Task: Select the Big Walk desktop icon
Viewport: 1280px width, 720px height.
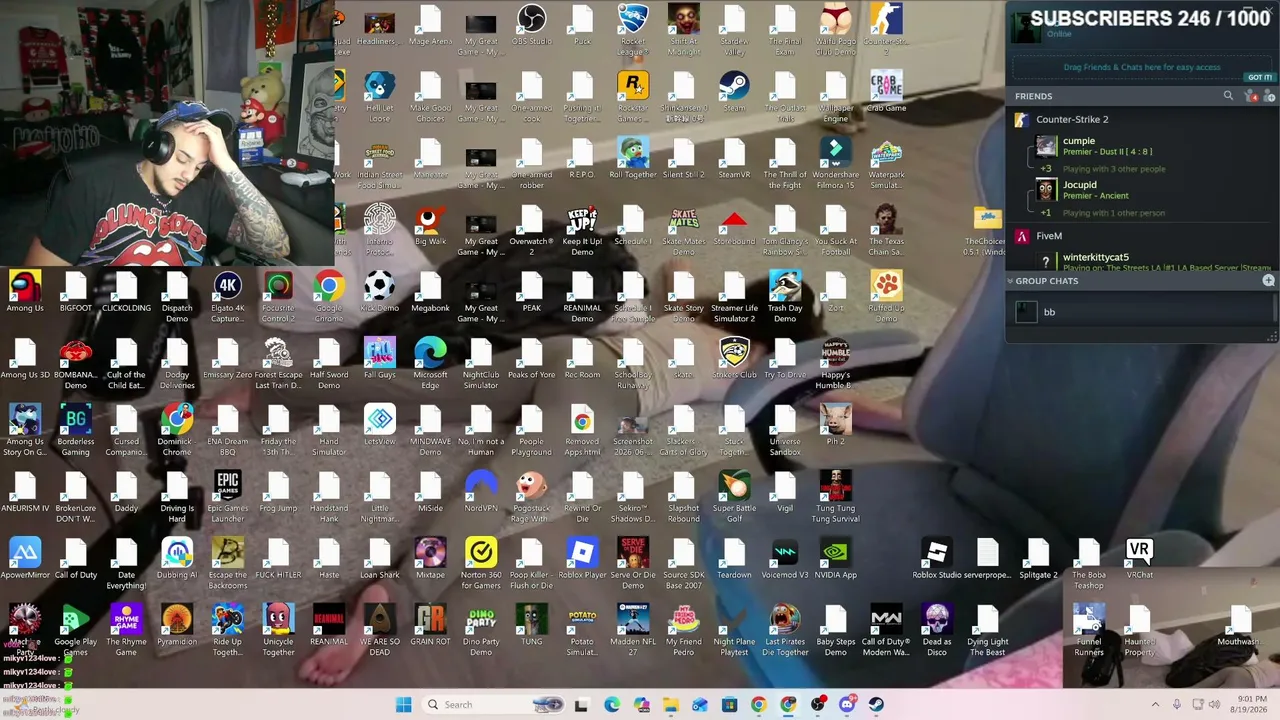Action: [x=430, y=225]
